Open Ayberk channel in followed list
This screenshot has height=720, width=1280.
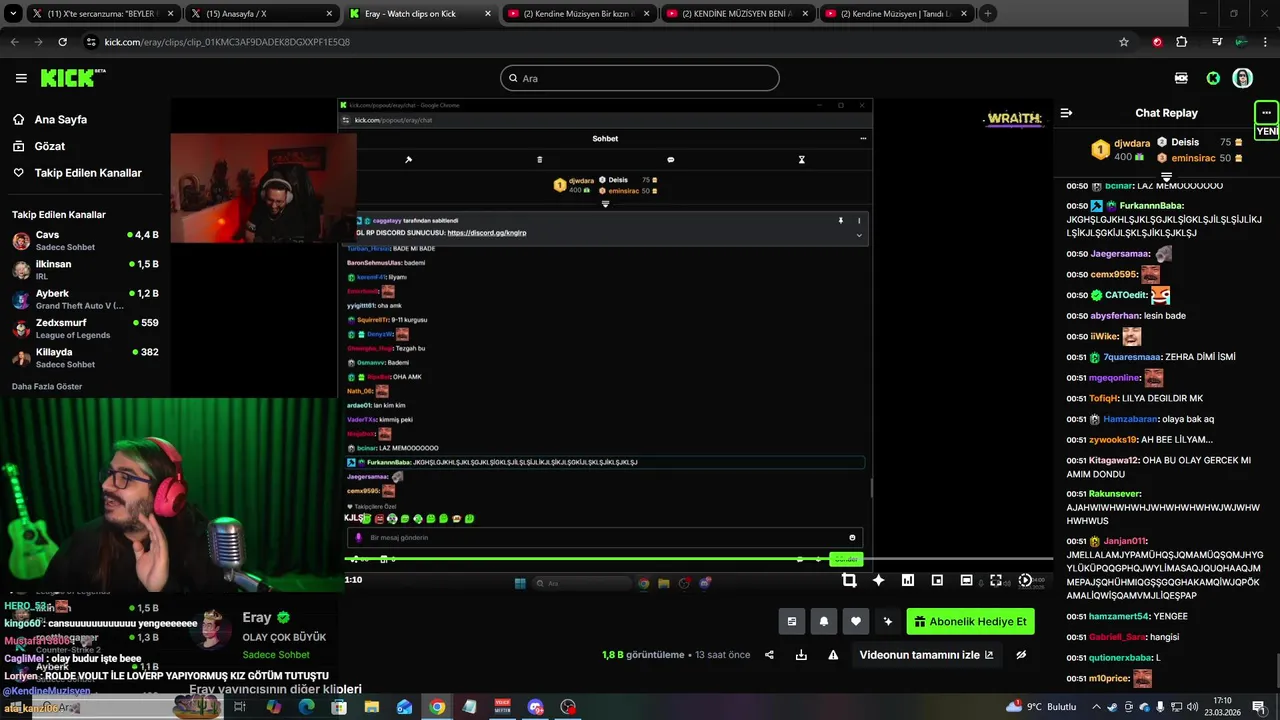coord(85,299)
